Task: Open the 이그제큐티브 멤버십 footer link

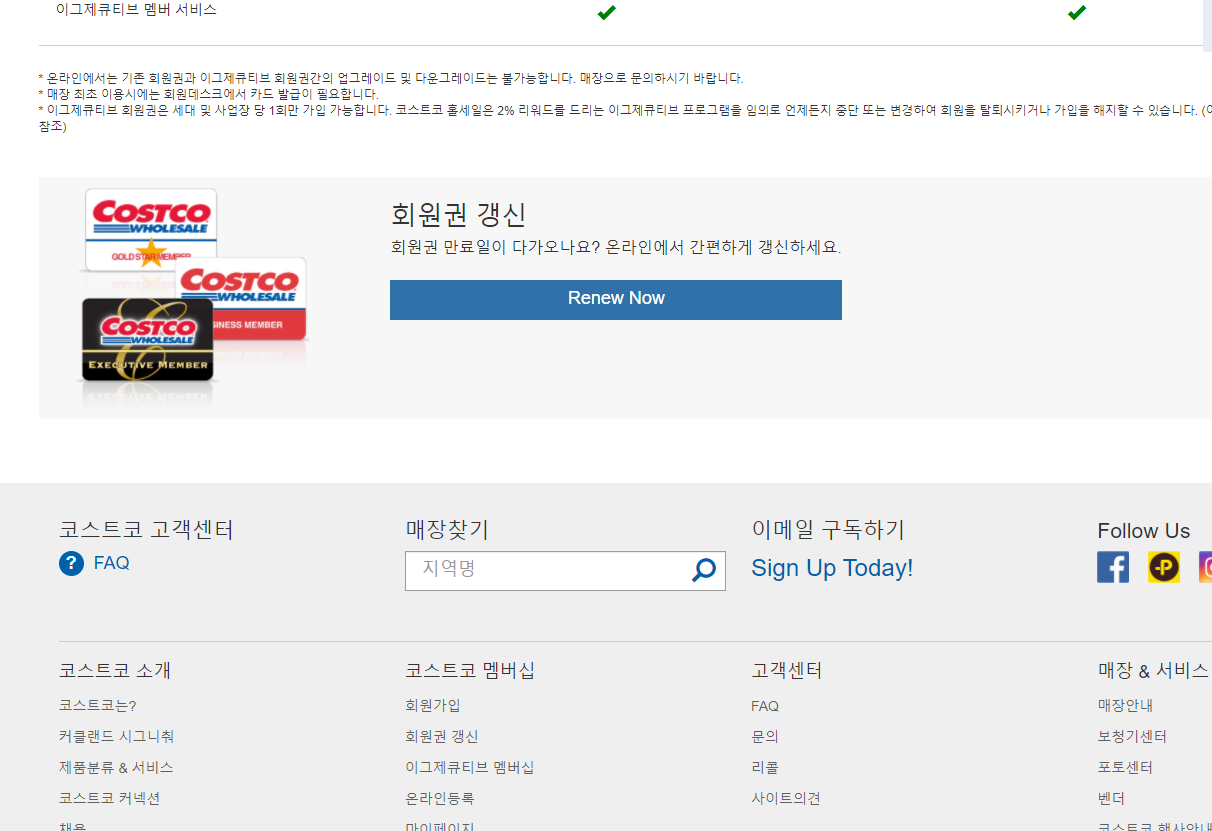Action: 470,767
